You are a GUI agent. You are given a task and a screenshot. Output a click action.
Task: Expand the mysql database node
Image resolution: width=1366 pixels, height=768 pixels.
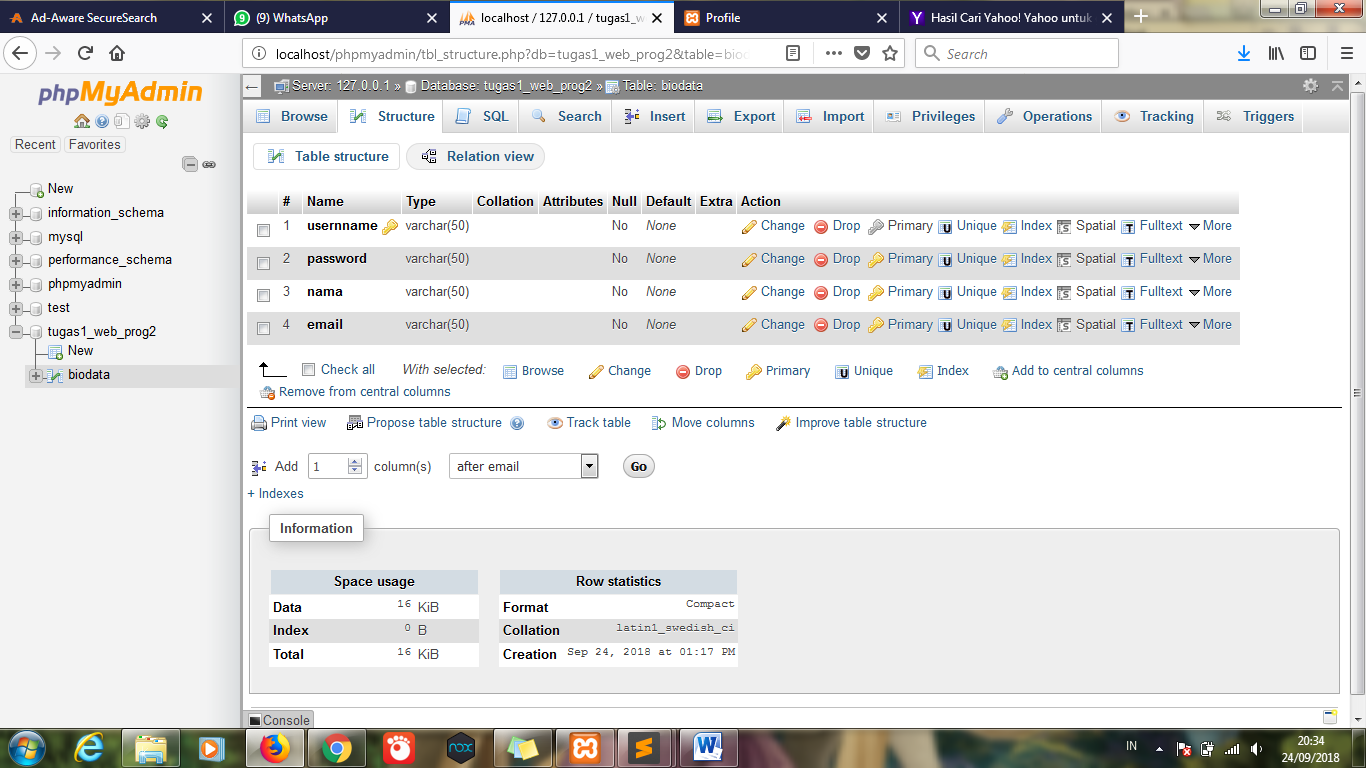15,237
